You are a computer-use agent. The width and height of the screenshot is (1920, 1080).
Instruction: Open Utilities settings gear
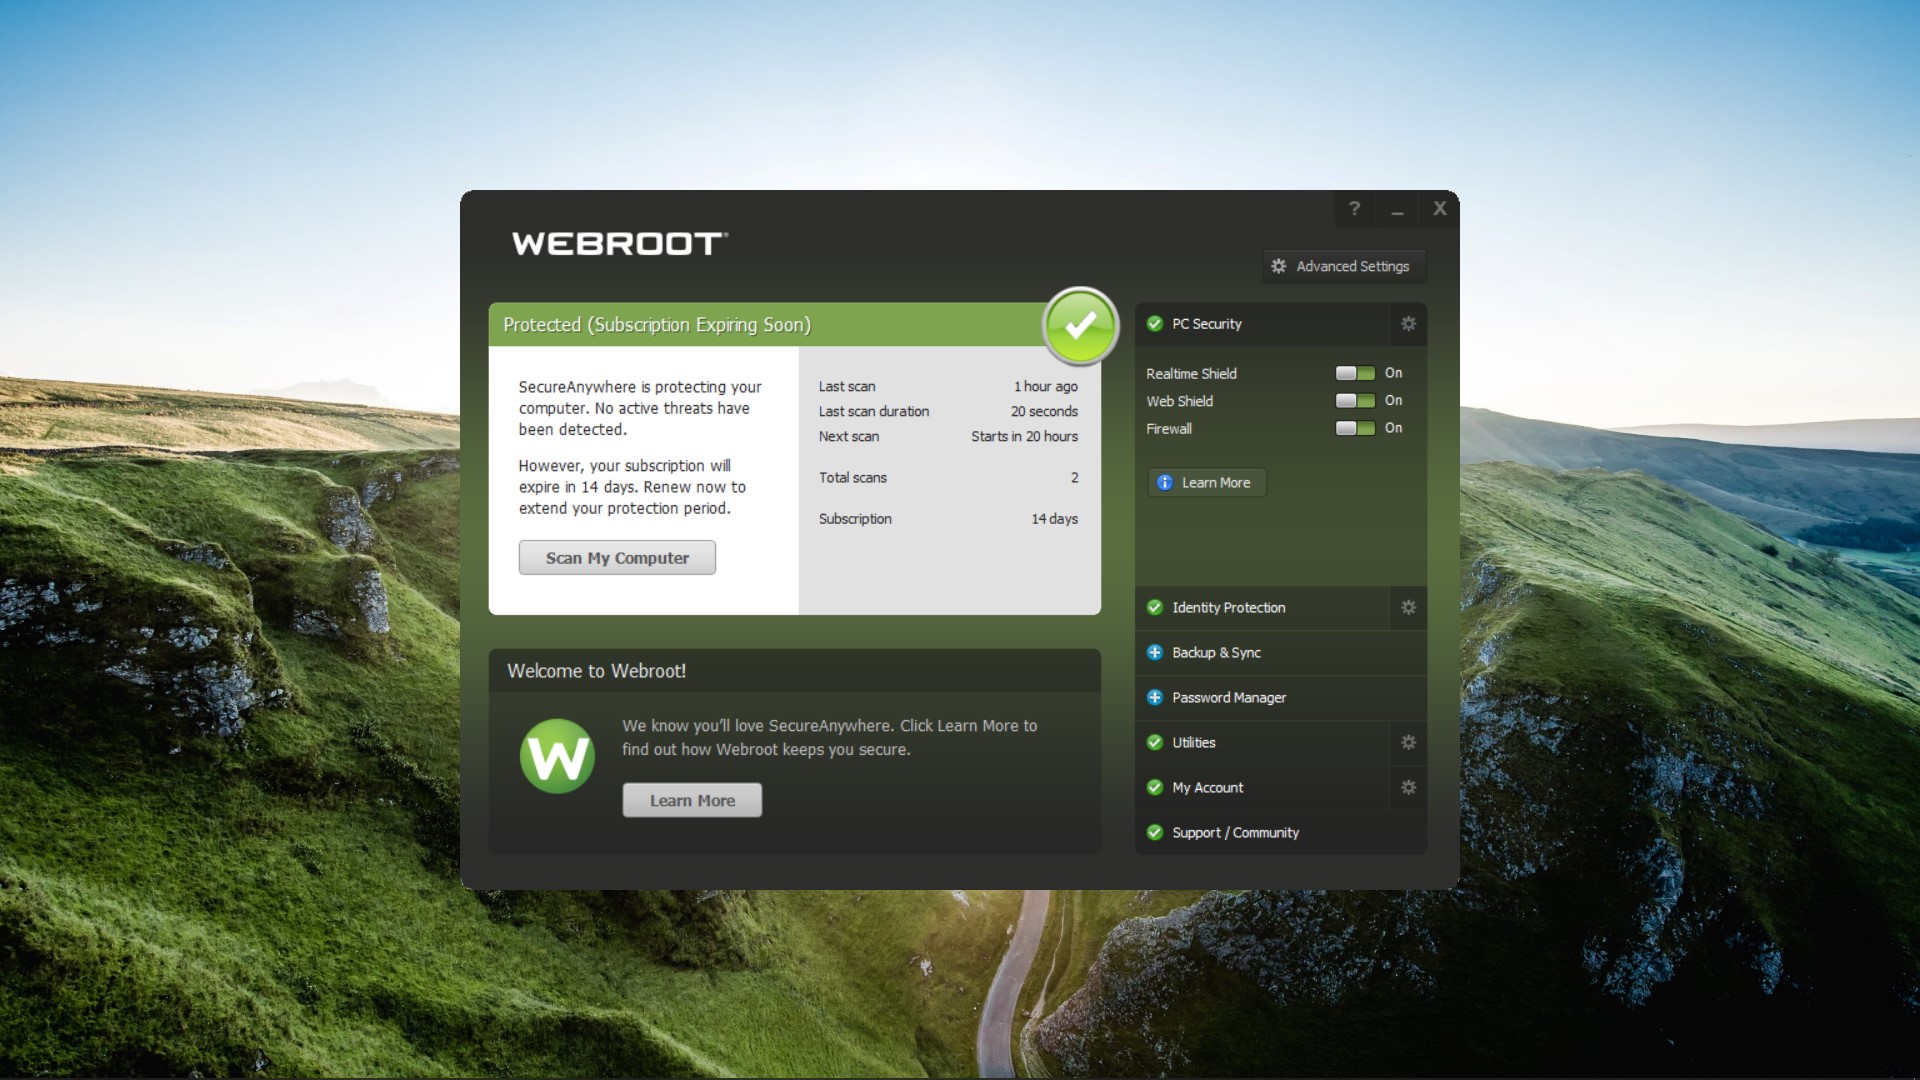1408,741
